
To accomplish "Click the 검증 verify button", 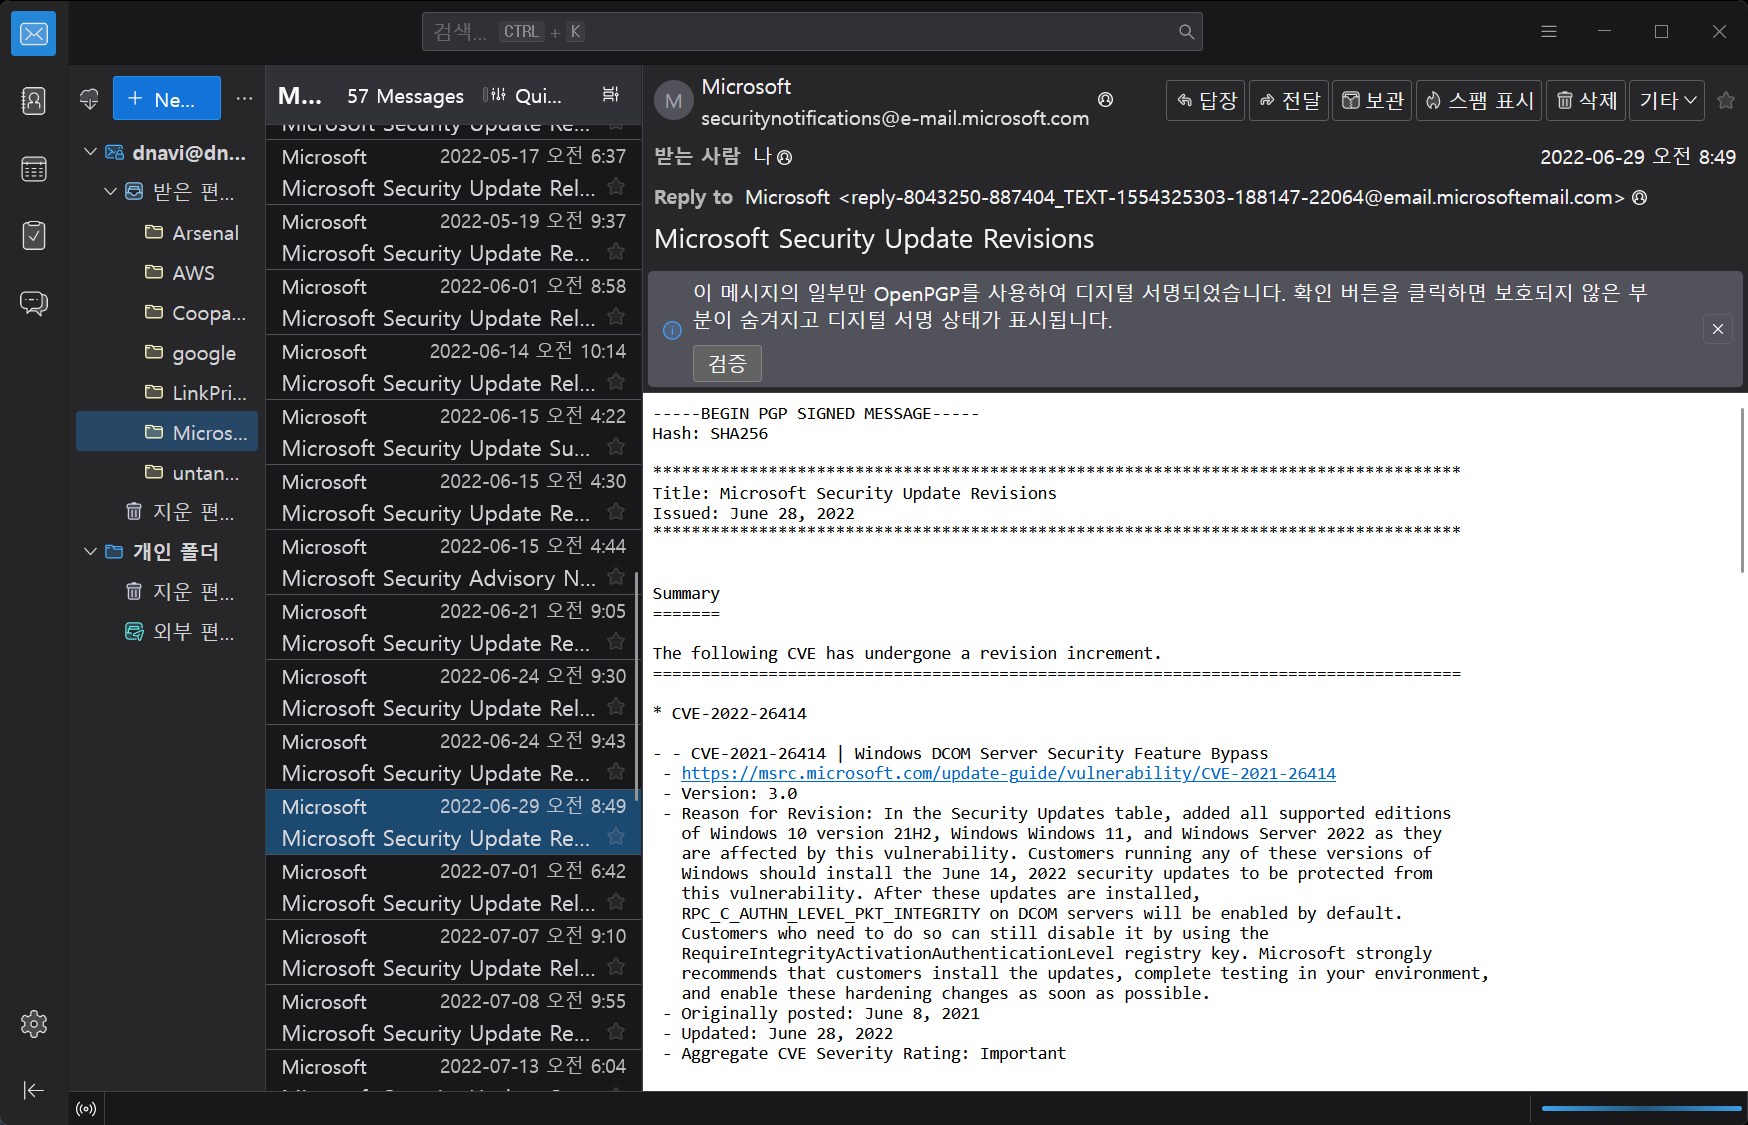I will click(x=727, y=364).
